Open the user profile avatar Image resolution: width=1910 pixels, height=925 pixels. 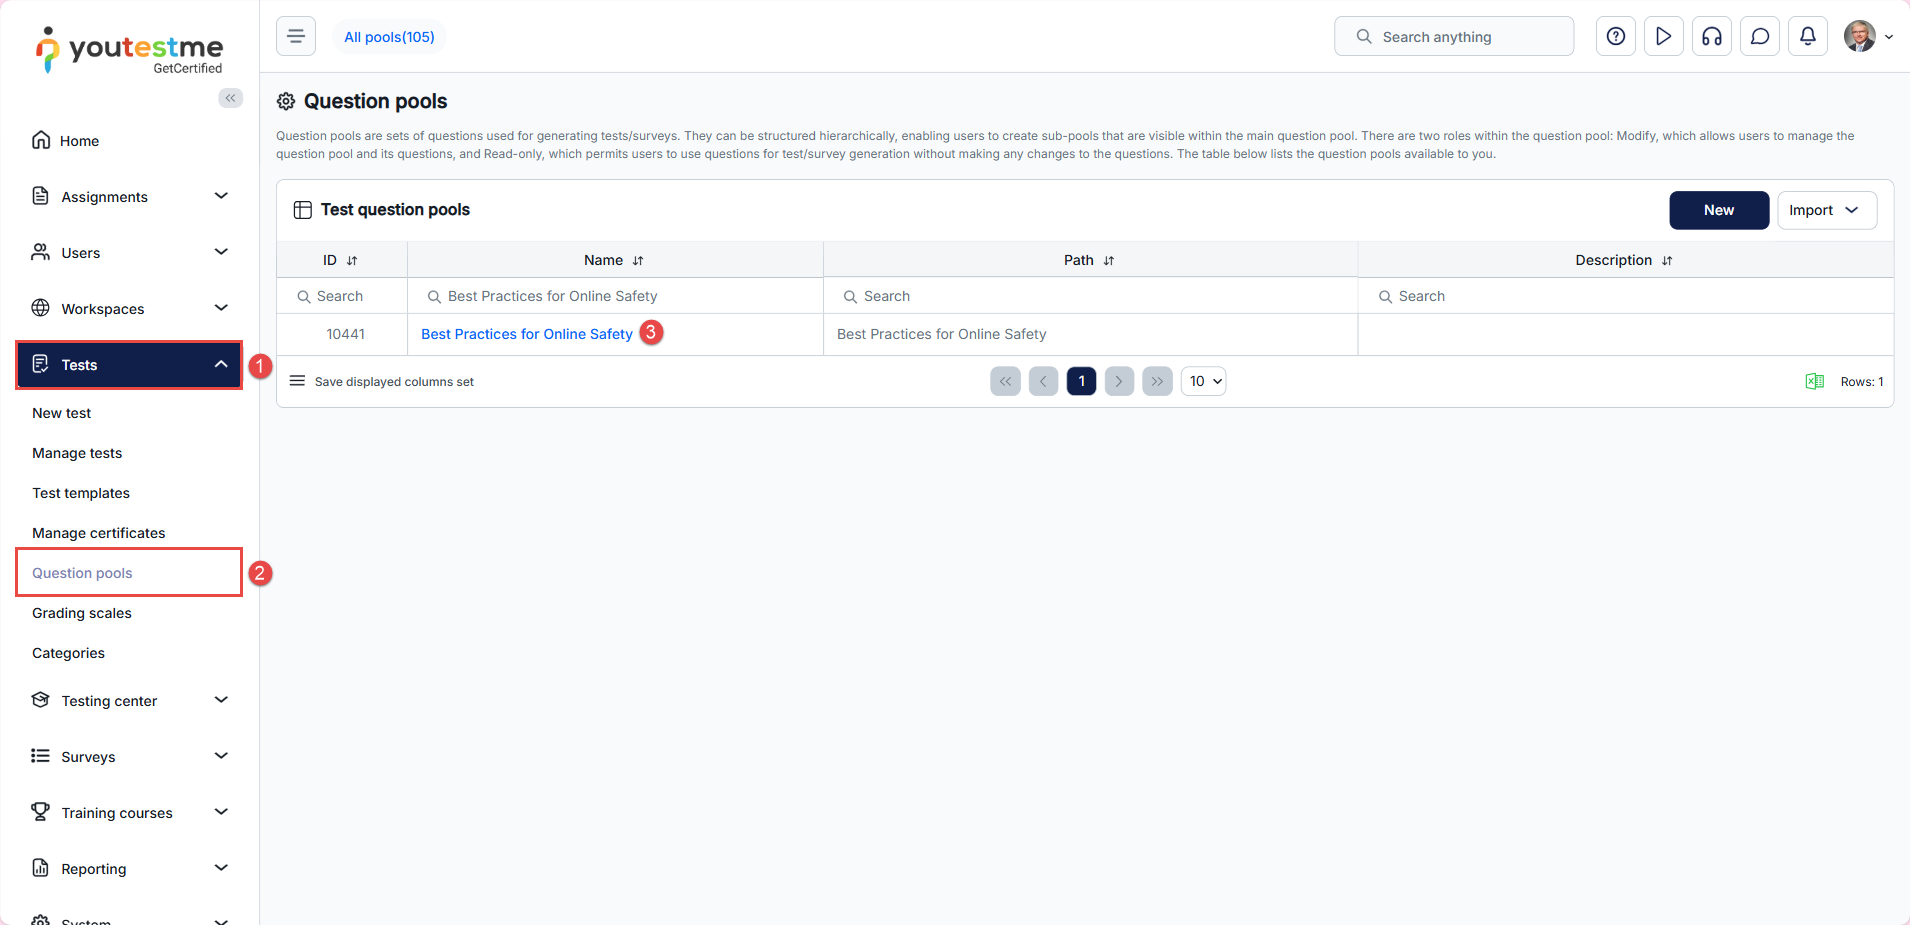[x=1860, y=36]
